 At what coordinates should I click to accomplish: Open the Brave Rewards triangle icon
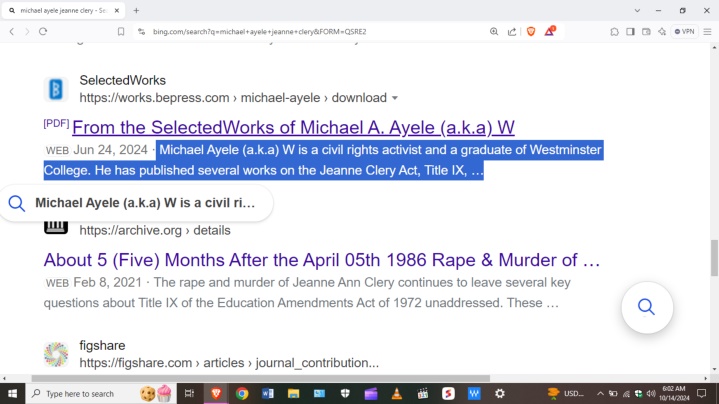coord(549,31)
